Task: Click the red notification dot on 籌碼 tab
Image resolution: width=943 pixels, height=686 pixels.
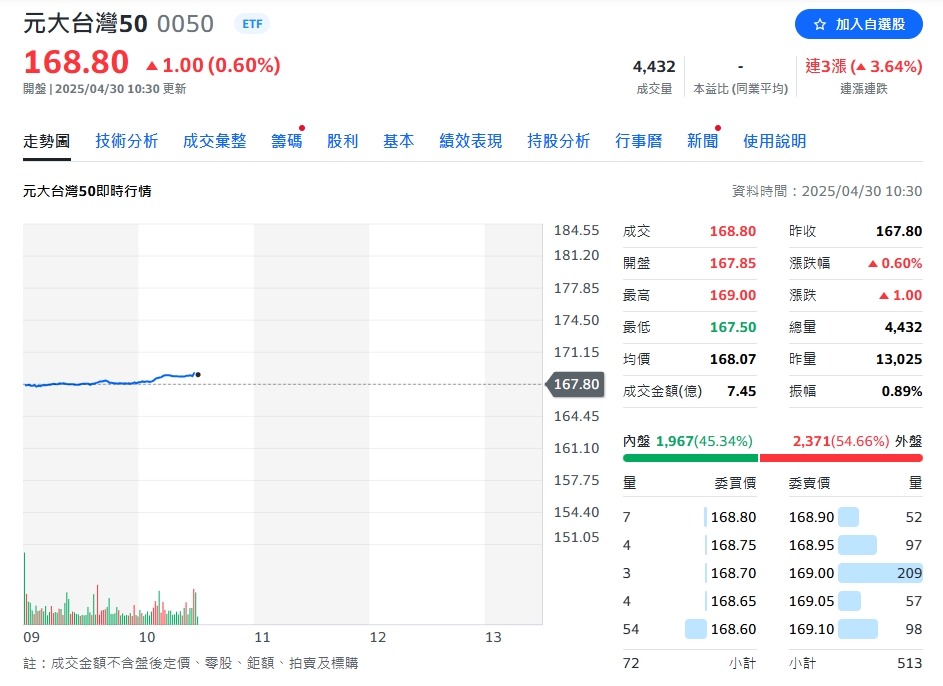Action: click(x=302, y=126)
